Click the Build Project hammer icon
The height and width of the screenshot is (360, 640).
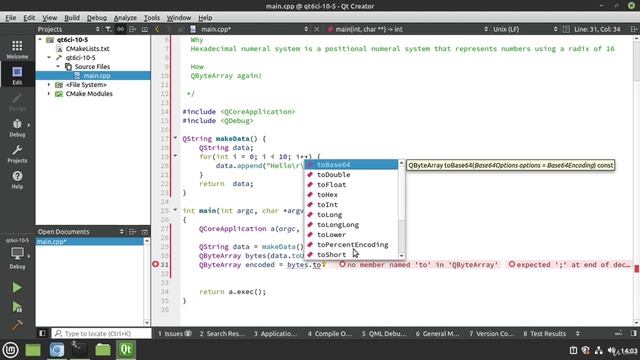point(17,325)
